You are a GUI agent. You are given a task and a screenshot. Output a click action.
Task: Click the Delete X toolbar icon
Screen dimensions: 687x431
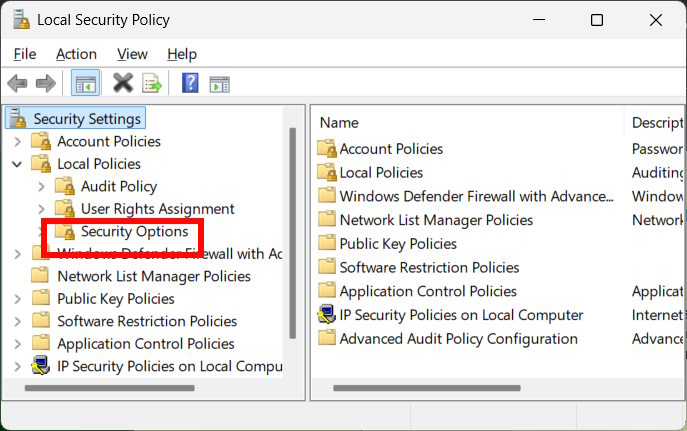(x=123, y=82)
